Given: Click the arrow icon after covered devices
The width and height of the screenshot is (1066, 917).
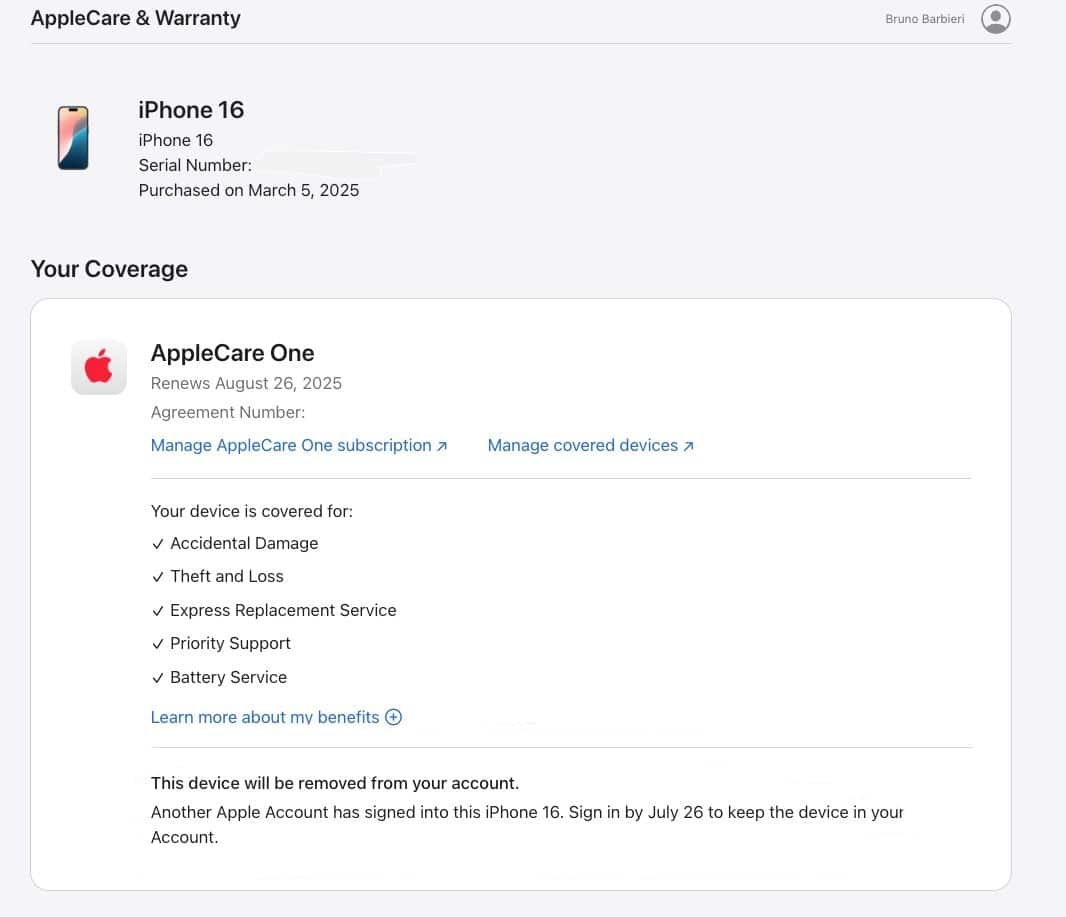Looking at the screenshot, I should pos(688,446).
